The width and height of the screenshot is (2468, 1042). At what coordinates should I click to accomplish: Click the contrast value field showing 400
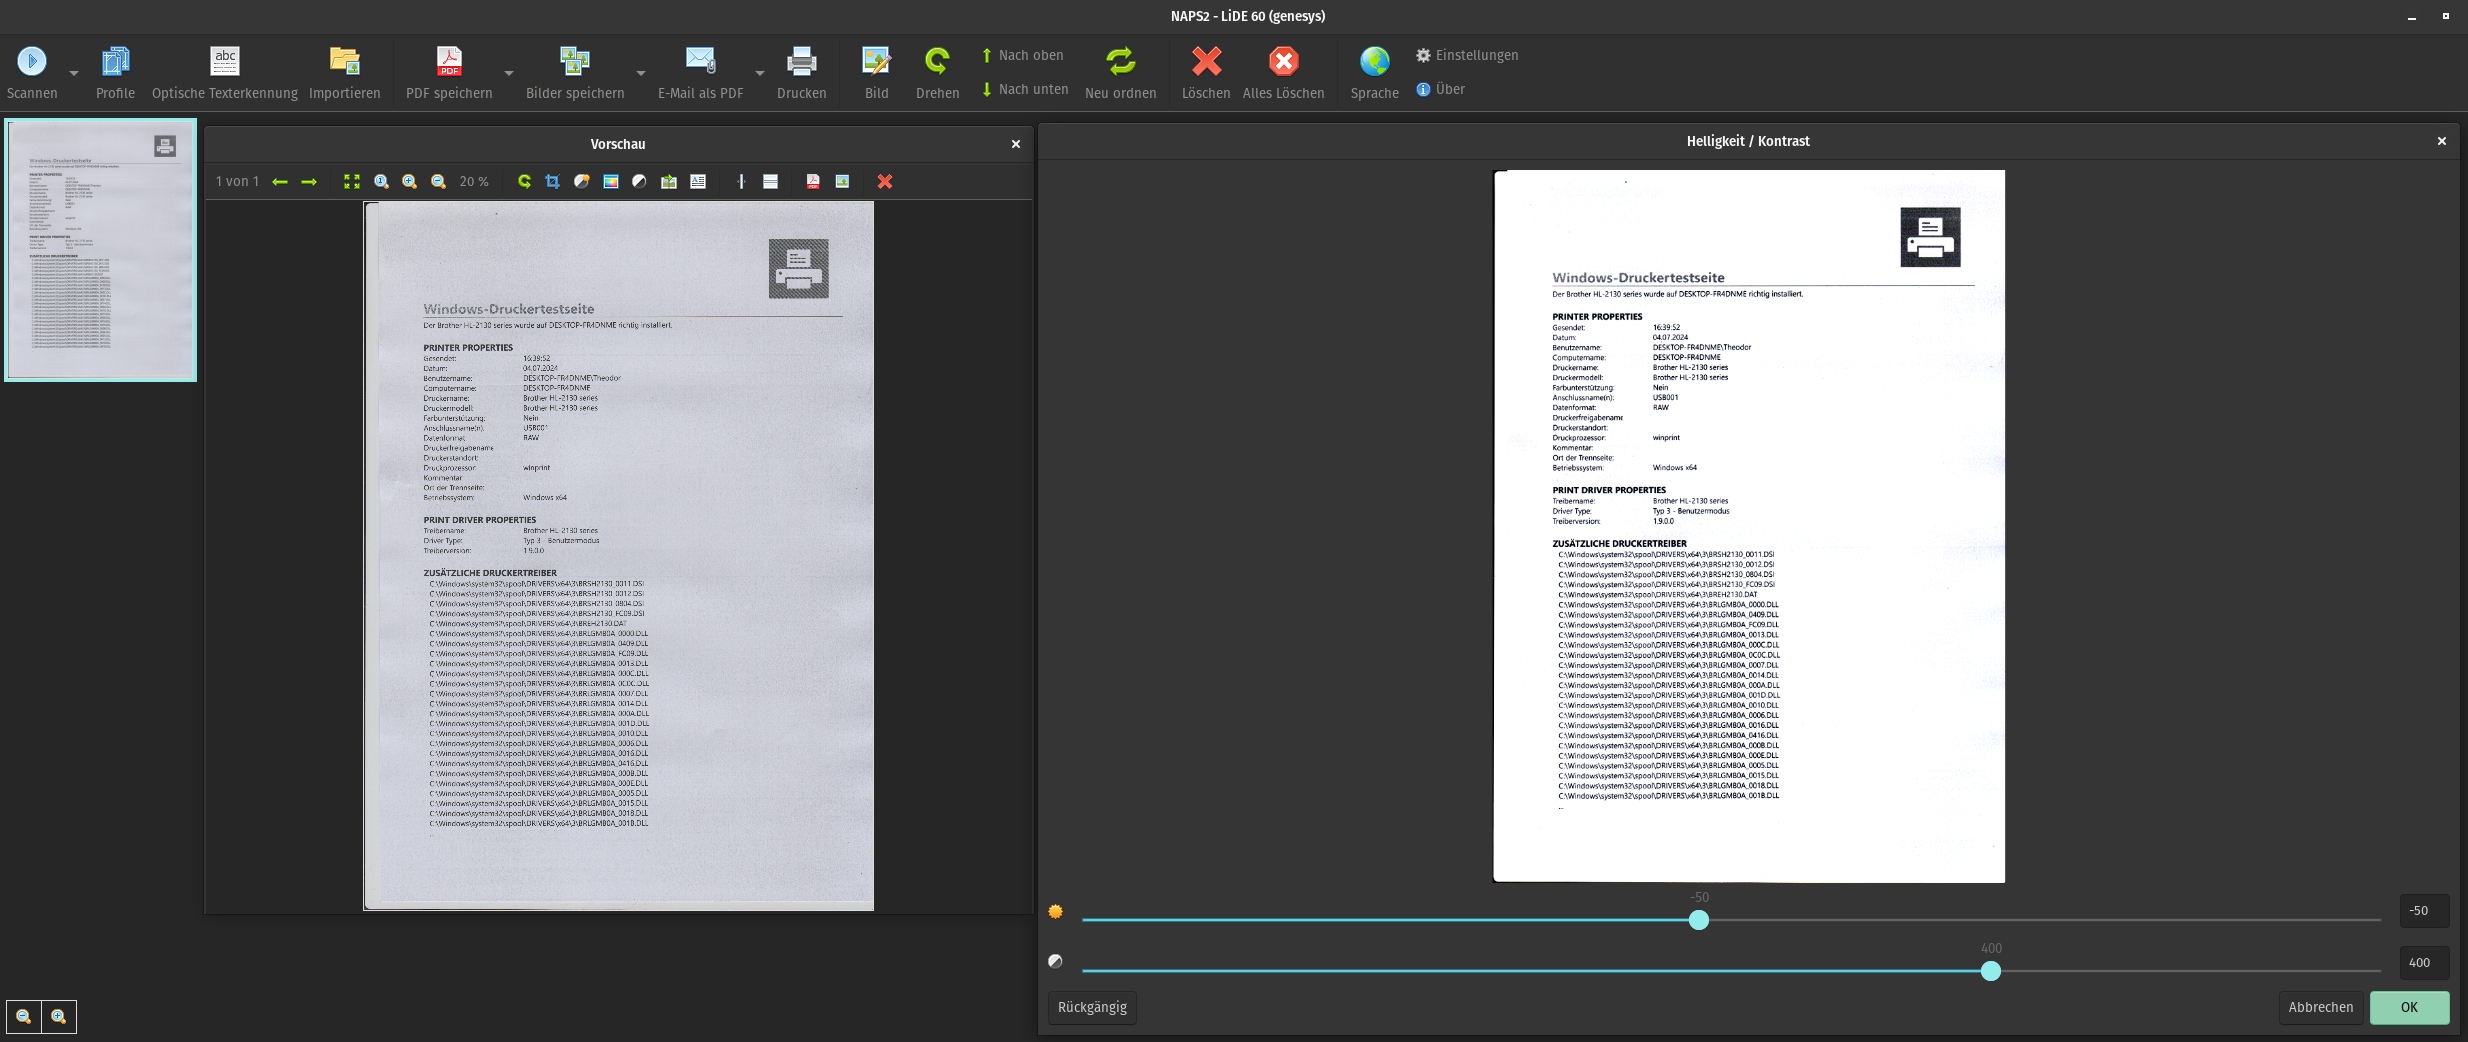pos(2424,963)
